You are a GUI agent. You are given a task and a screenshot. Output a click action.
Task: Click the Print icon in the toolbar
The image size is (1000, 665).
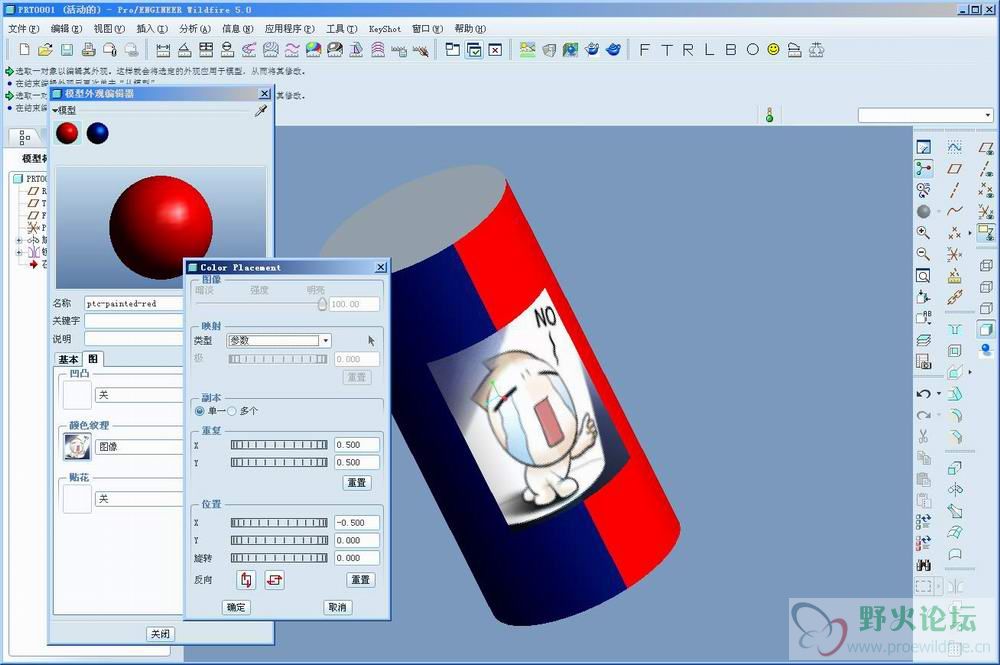[88, 50]
